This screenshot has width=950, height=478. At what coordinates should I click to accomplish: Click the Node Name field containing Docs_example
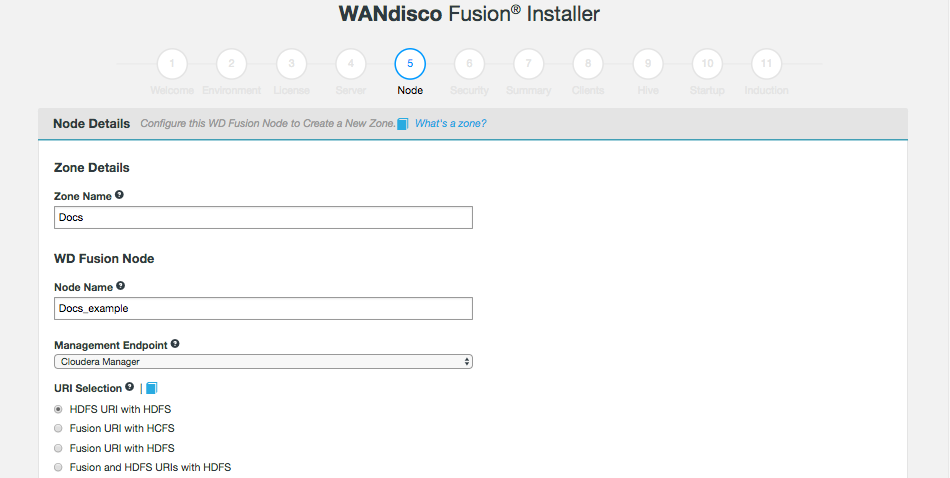click(x=264, y=308)
